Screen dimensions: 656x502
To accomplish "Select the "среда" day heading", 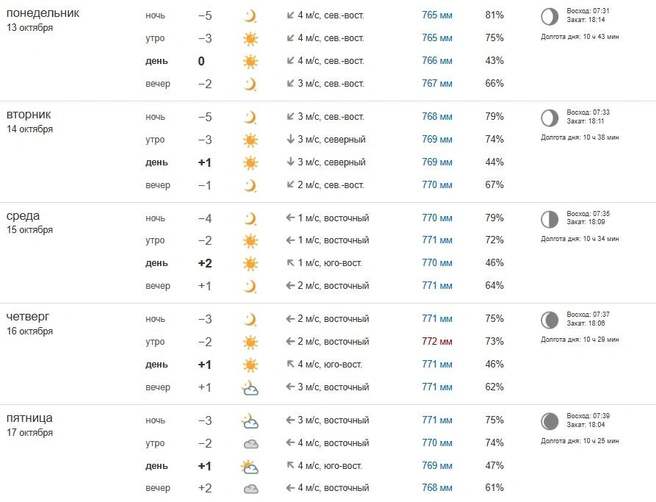I will click(x=23, y=215).
